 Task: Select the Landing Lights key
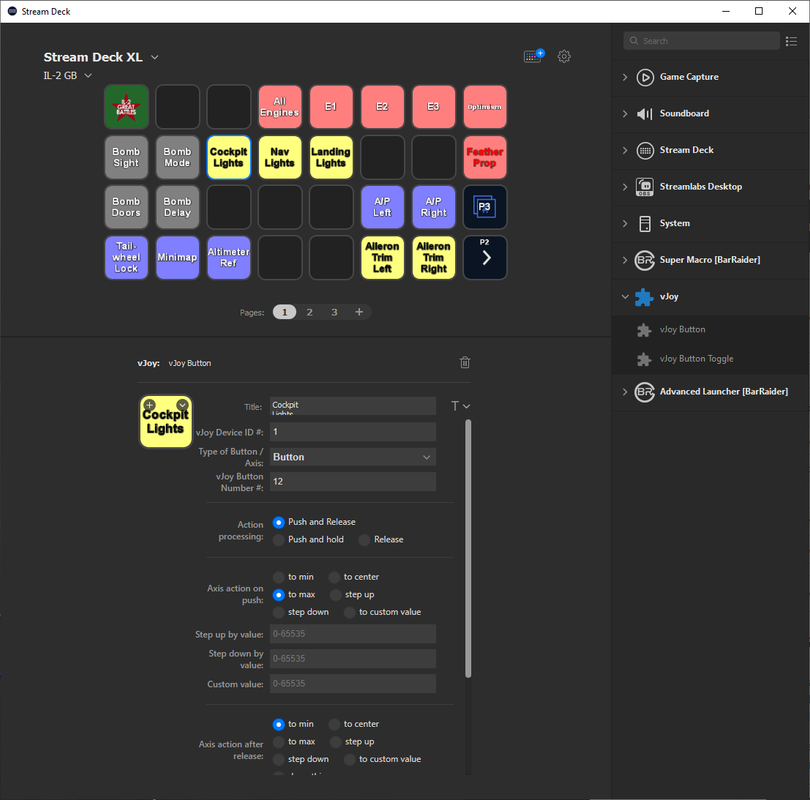[331, 157]
